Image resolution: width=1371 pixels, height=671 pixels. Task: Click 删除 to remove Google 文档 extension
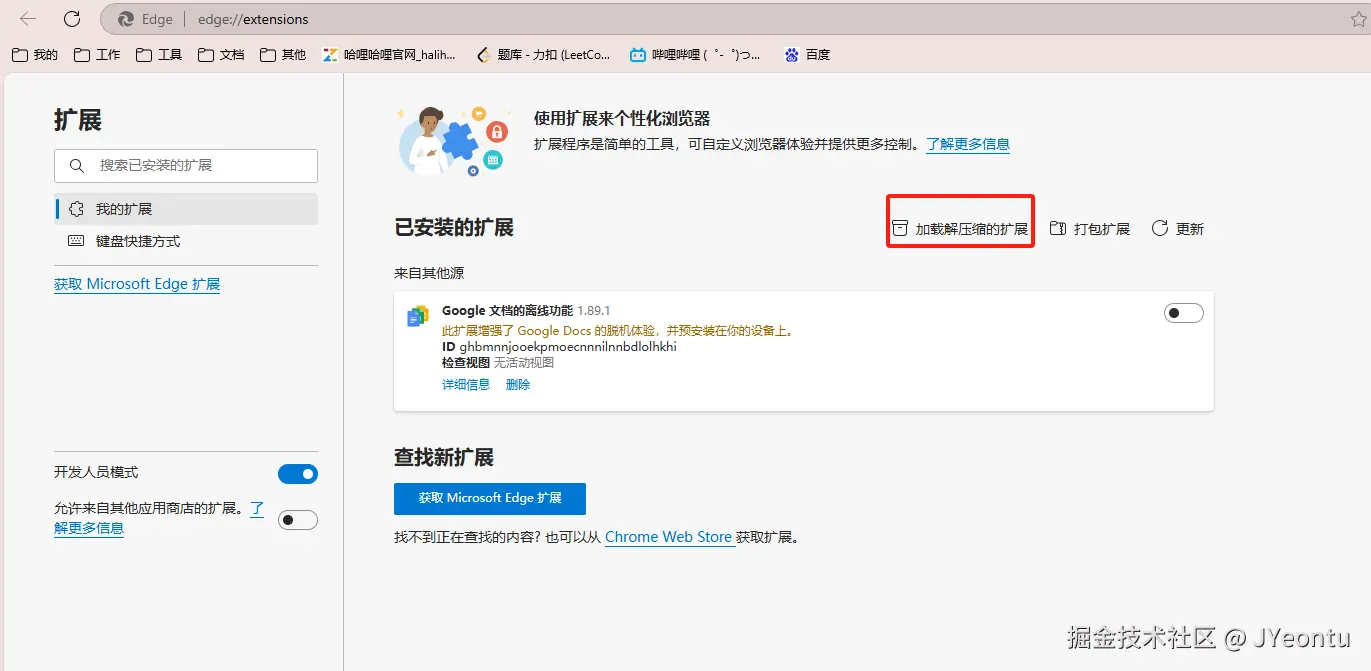518,384
